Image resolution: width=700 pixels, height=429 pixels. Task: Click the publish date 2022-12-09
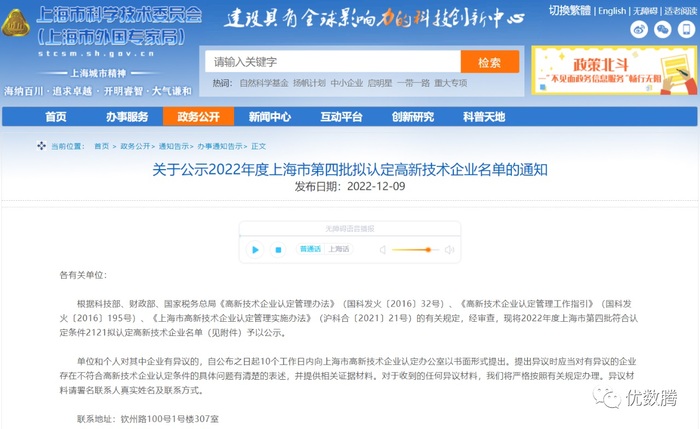(x=376, y=186)
